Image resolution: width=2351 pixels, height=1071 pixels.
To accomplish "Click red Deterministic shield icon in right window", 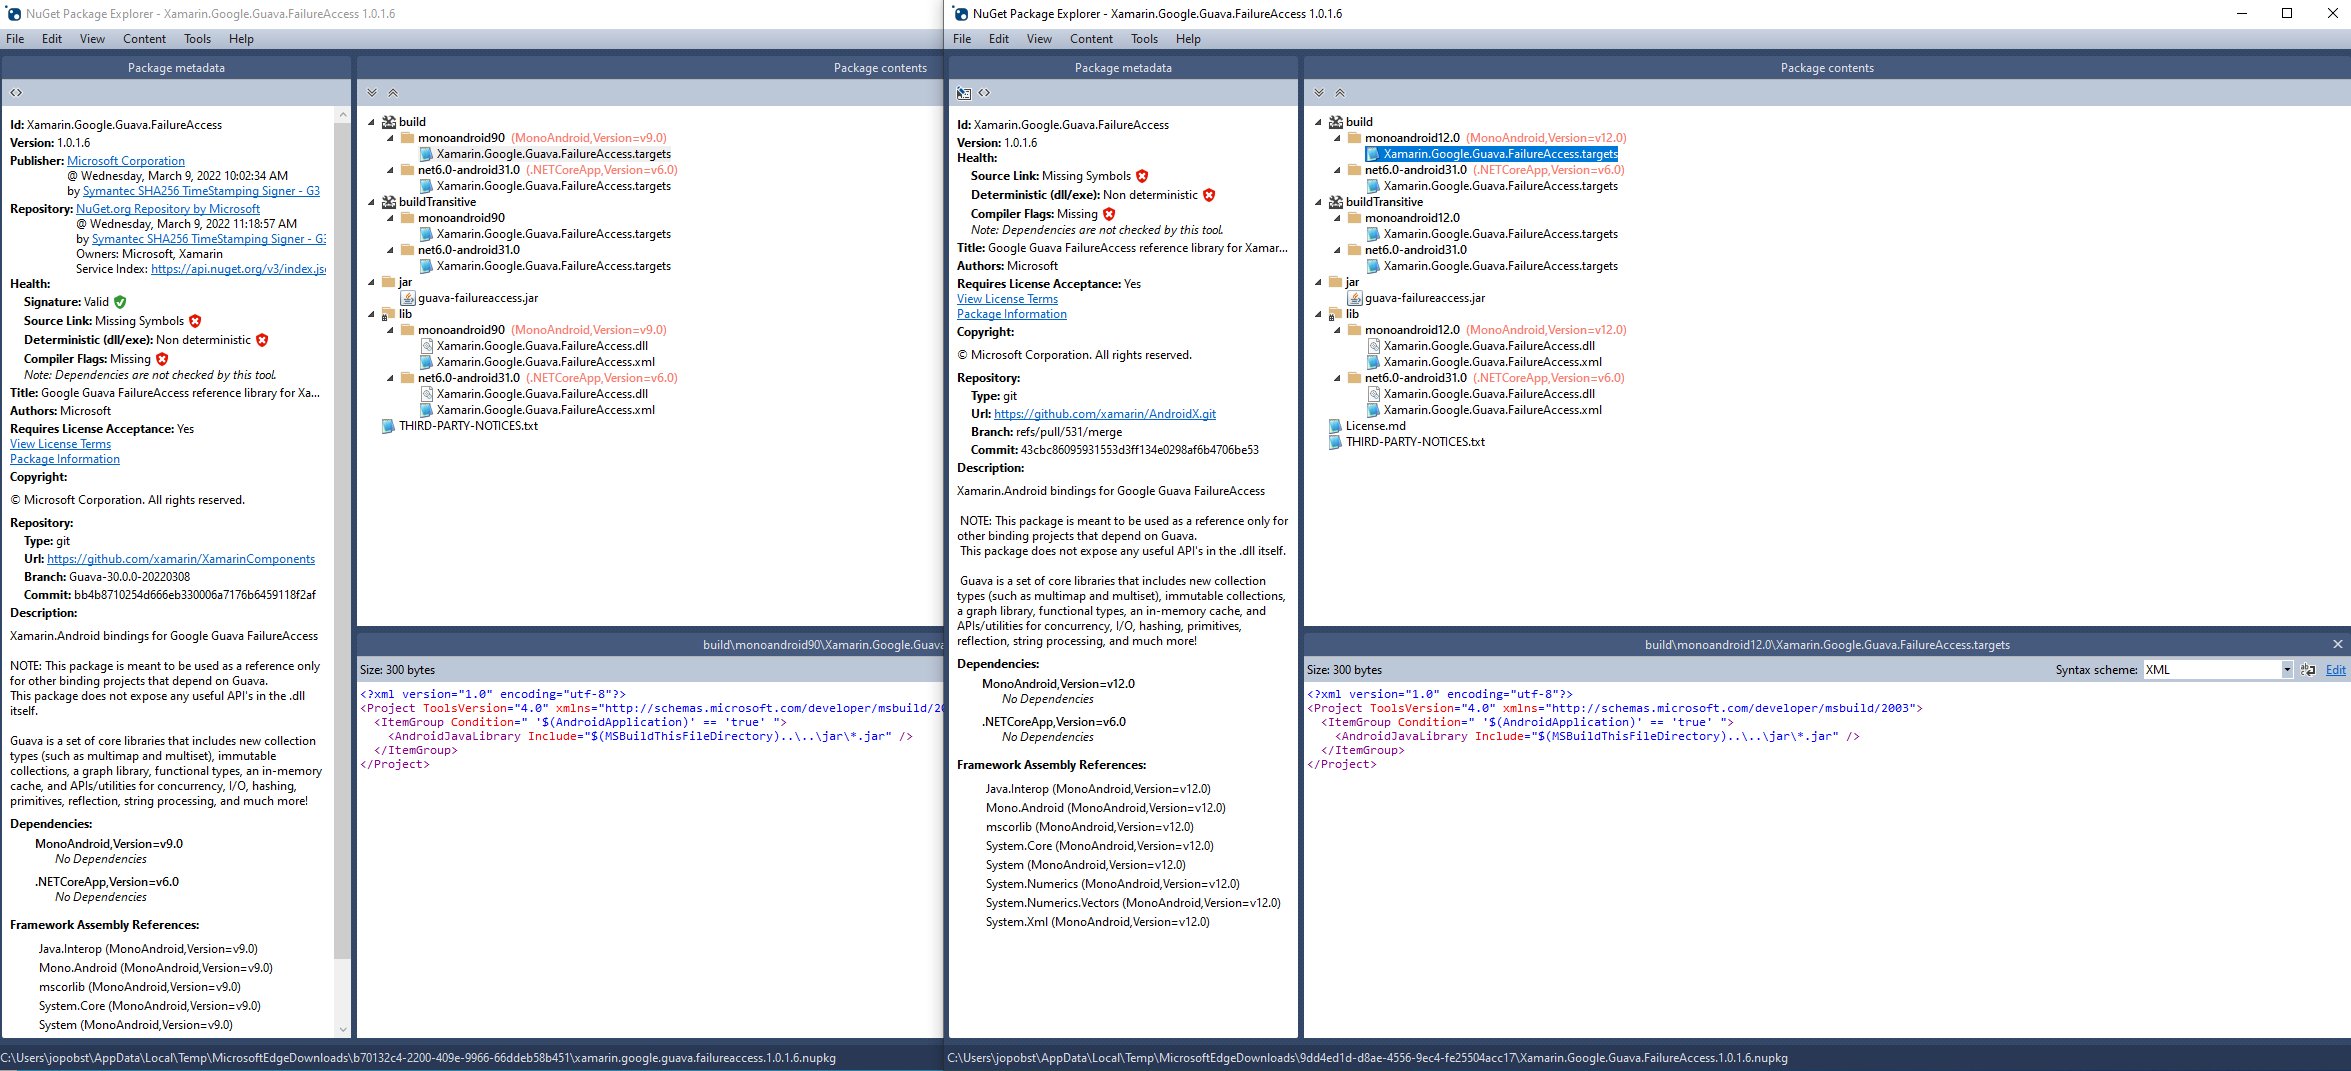I will 1209,195.
